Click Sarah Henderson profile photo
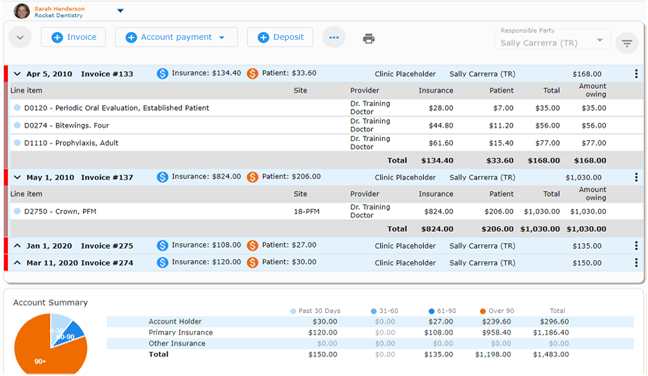This screenshot has height=376, width=648. pos(21,11)
